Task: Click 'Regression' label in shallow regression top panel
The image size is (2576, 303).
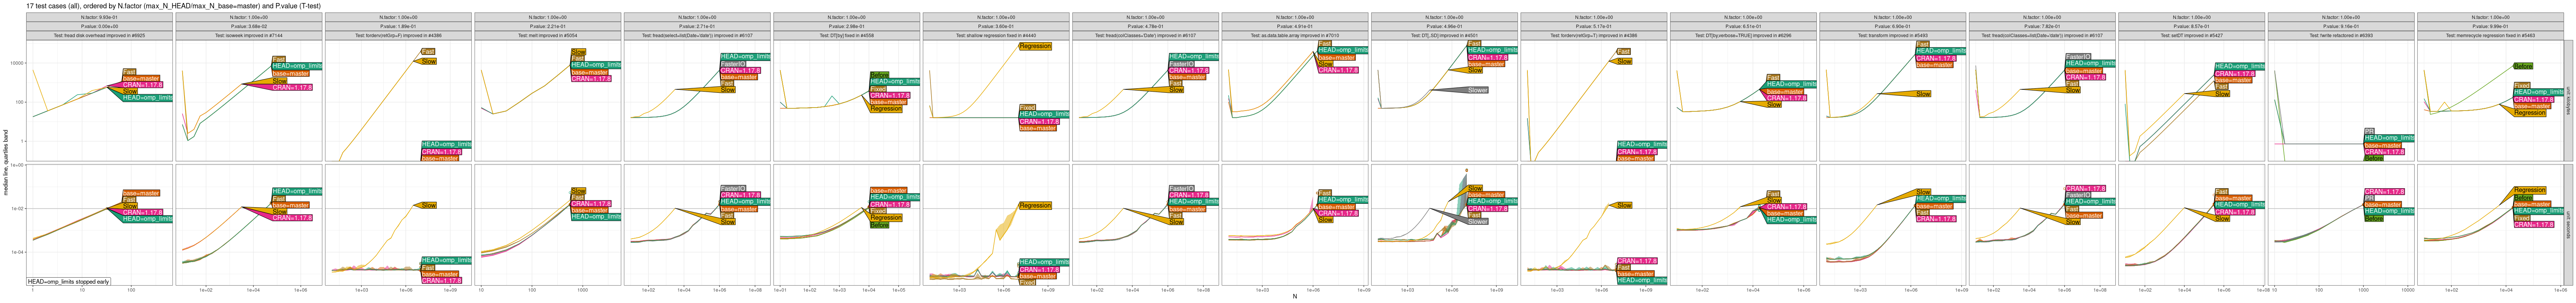Action: (1035, 46)
